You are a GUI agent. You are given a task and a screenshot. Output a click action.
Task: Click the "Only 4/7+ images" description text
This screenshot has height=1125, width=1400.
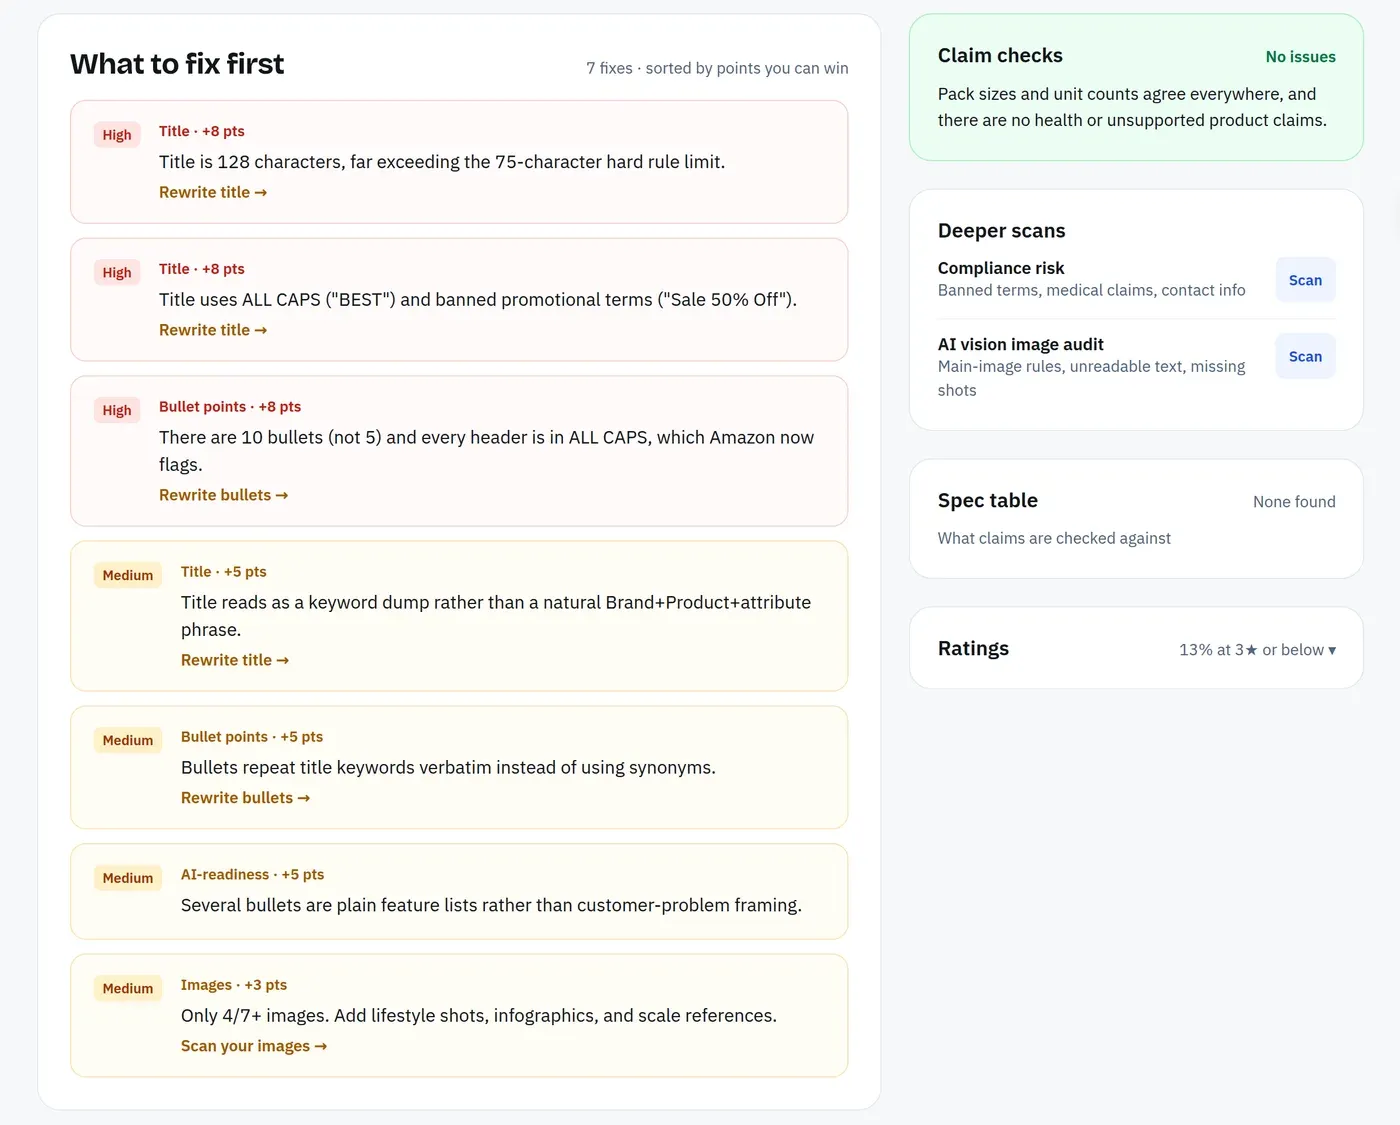click(x=479, y=1016)
